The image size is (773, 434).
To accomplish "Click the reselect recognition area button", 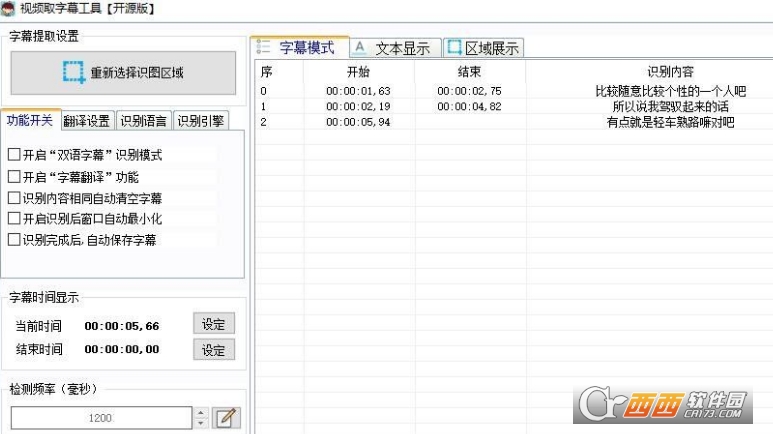I will point(123,73).
